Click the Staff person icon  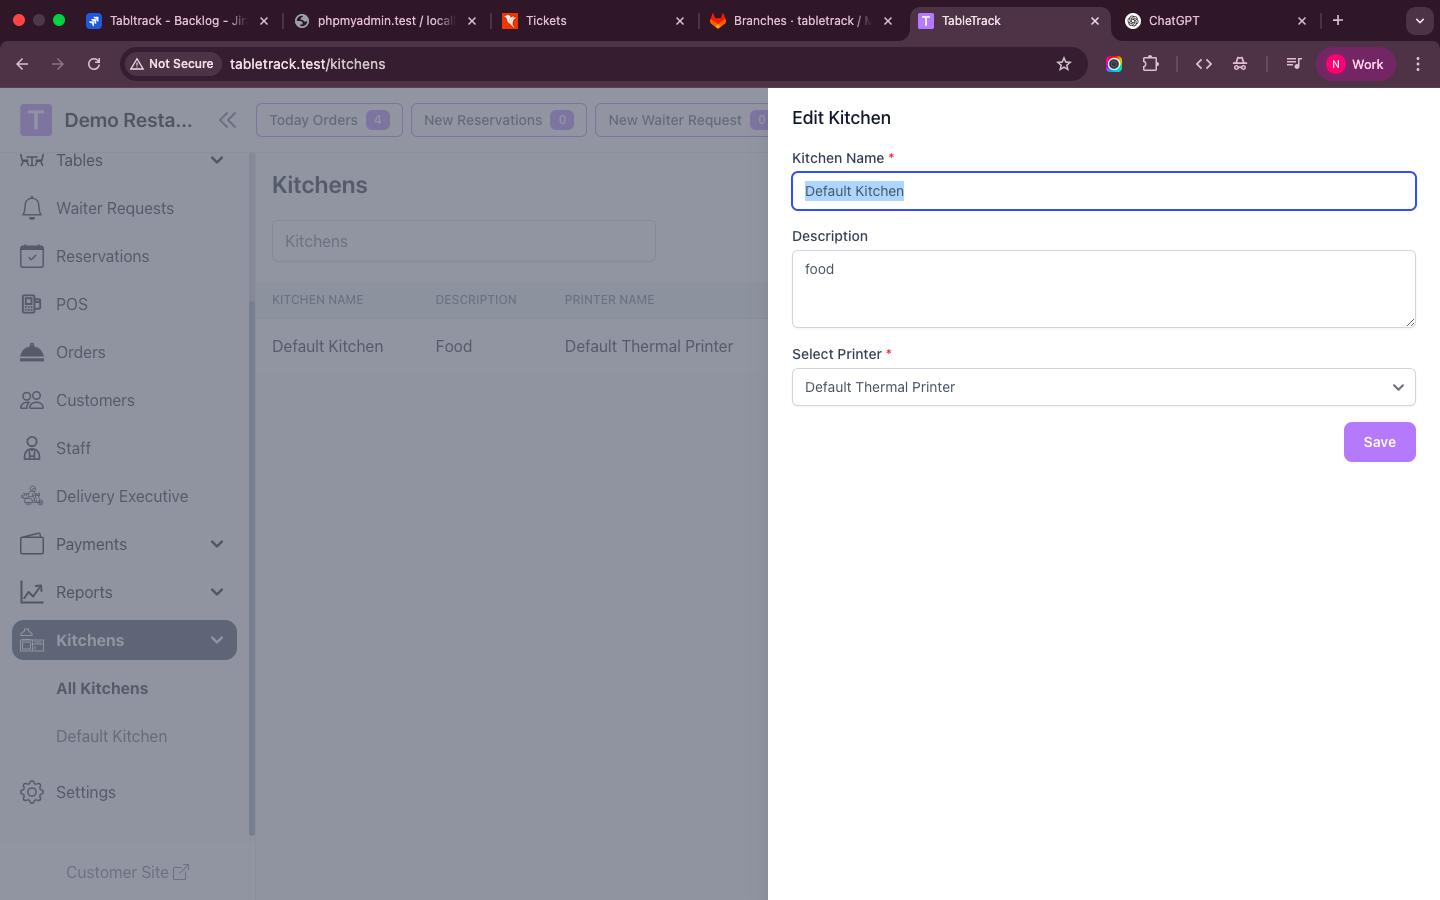point(31,448)
